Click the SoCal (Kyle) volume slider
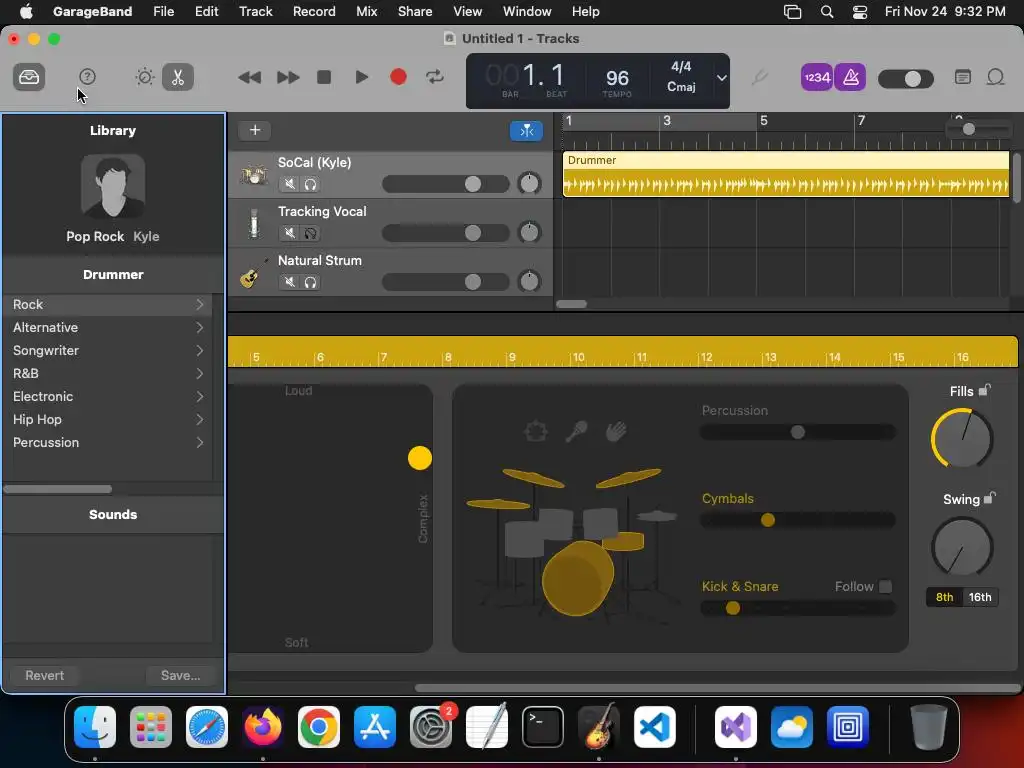This screenshot has height=768, width=1024. pos(445,184)
